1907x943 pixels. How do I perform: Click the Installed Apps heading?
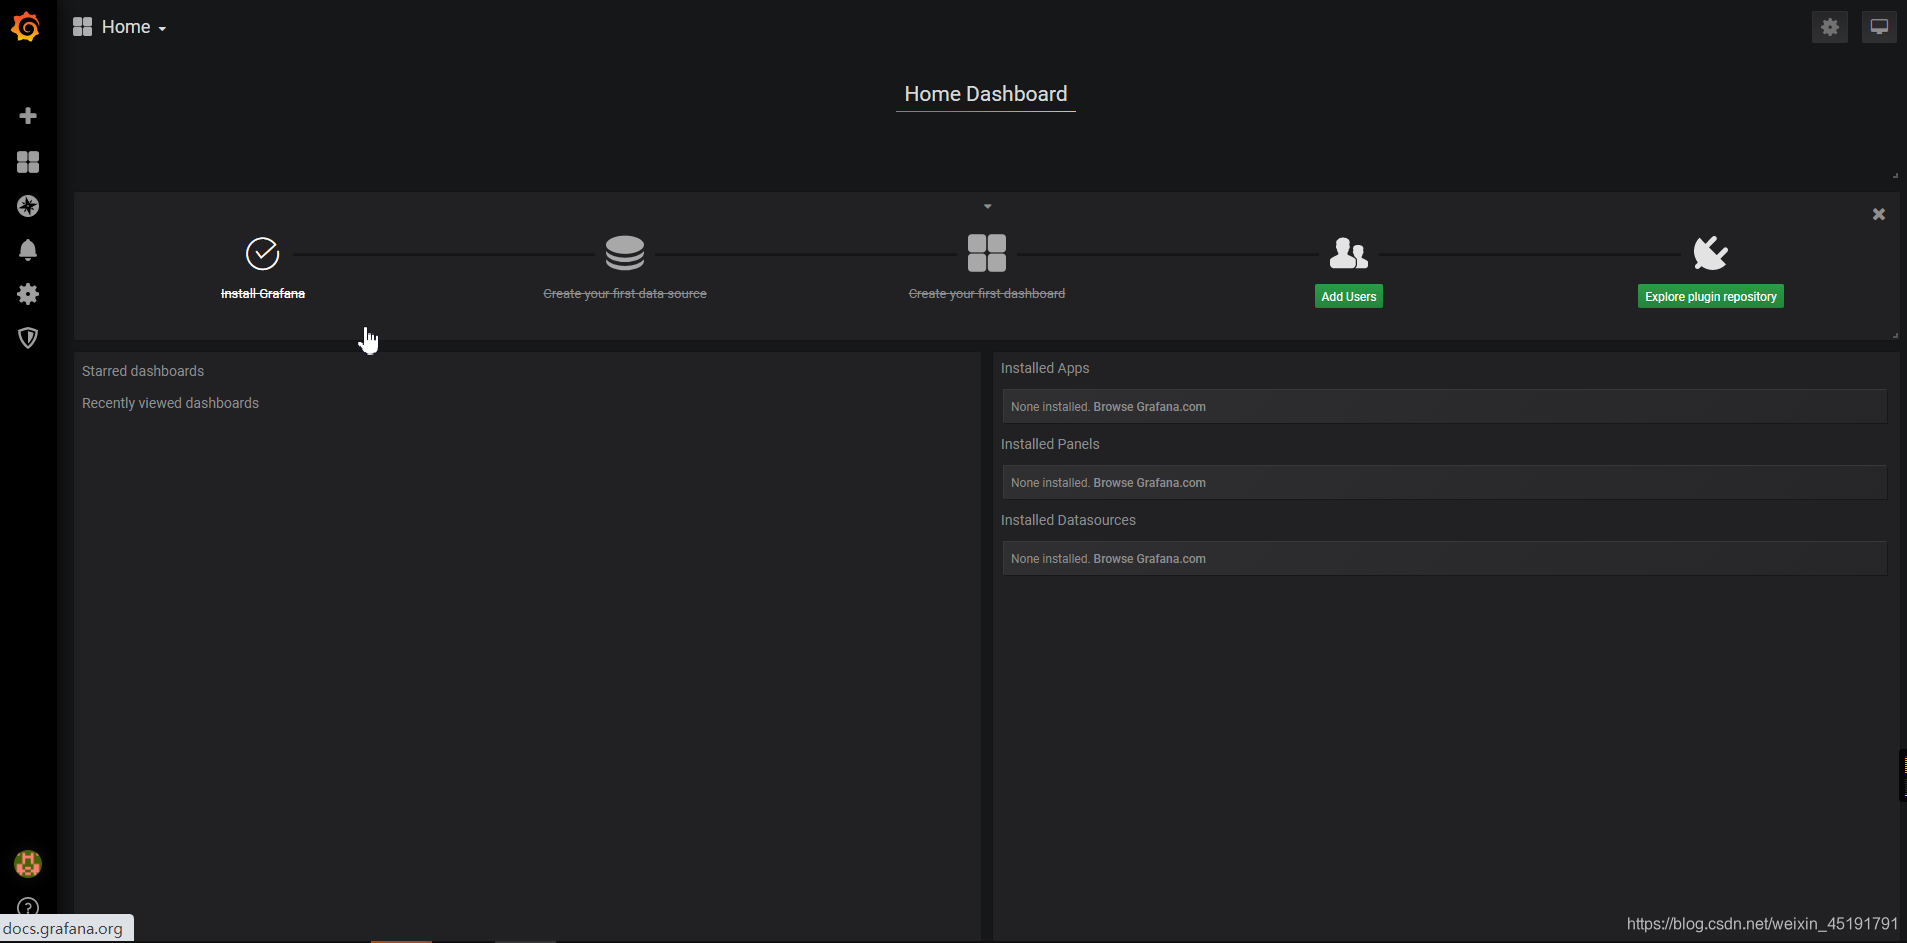point(1045,368)
